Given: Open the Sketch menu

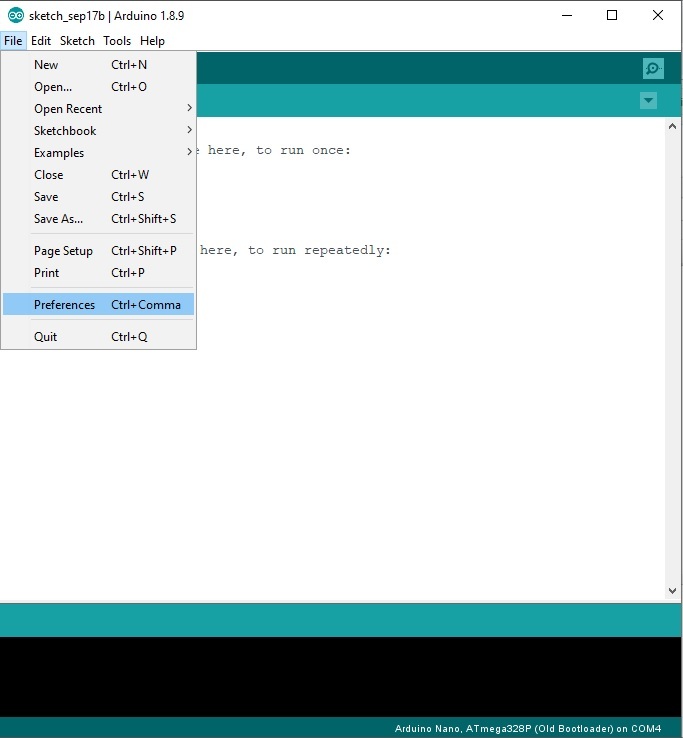Looking at the screenshot, I should 77,41.
